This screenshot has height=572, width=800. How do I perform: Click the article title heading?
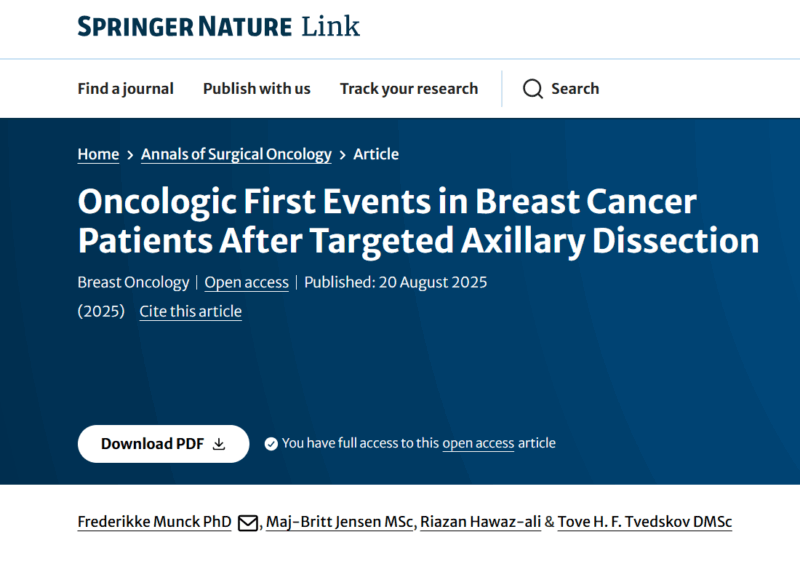tap(418, 221)
